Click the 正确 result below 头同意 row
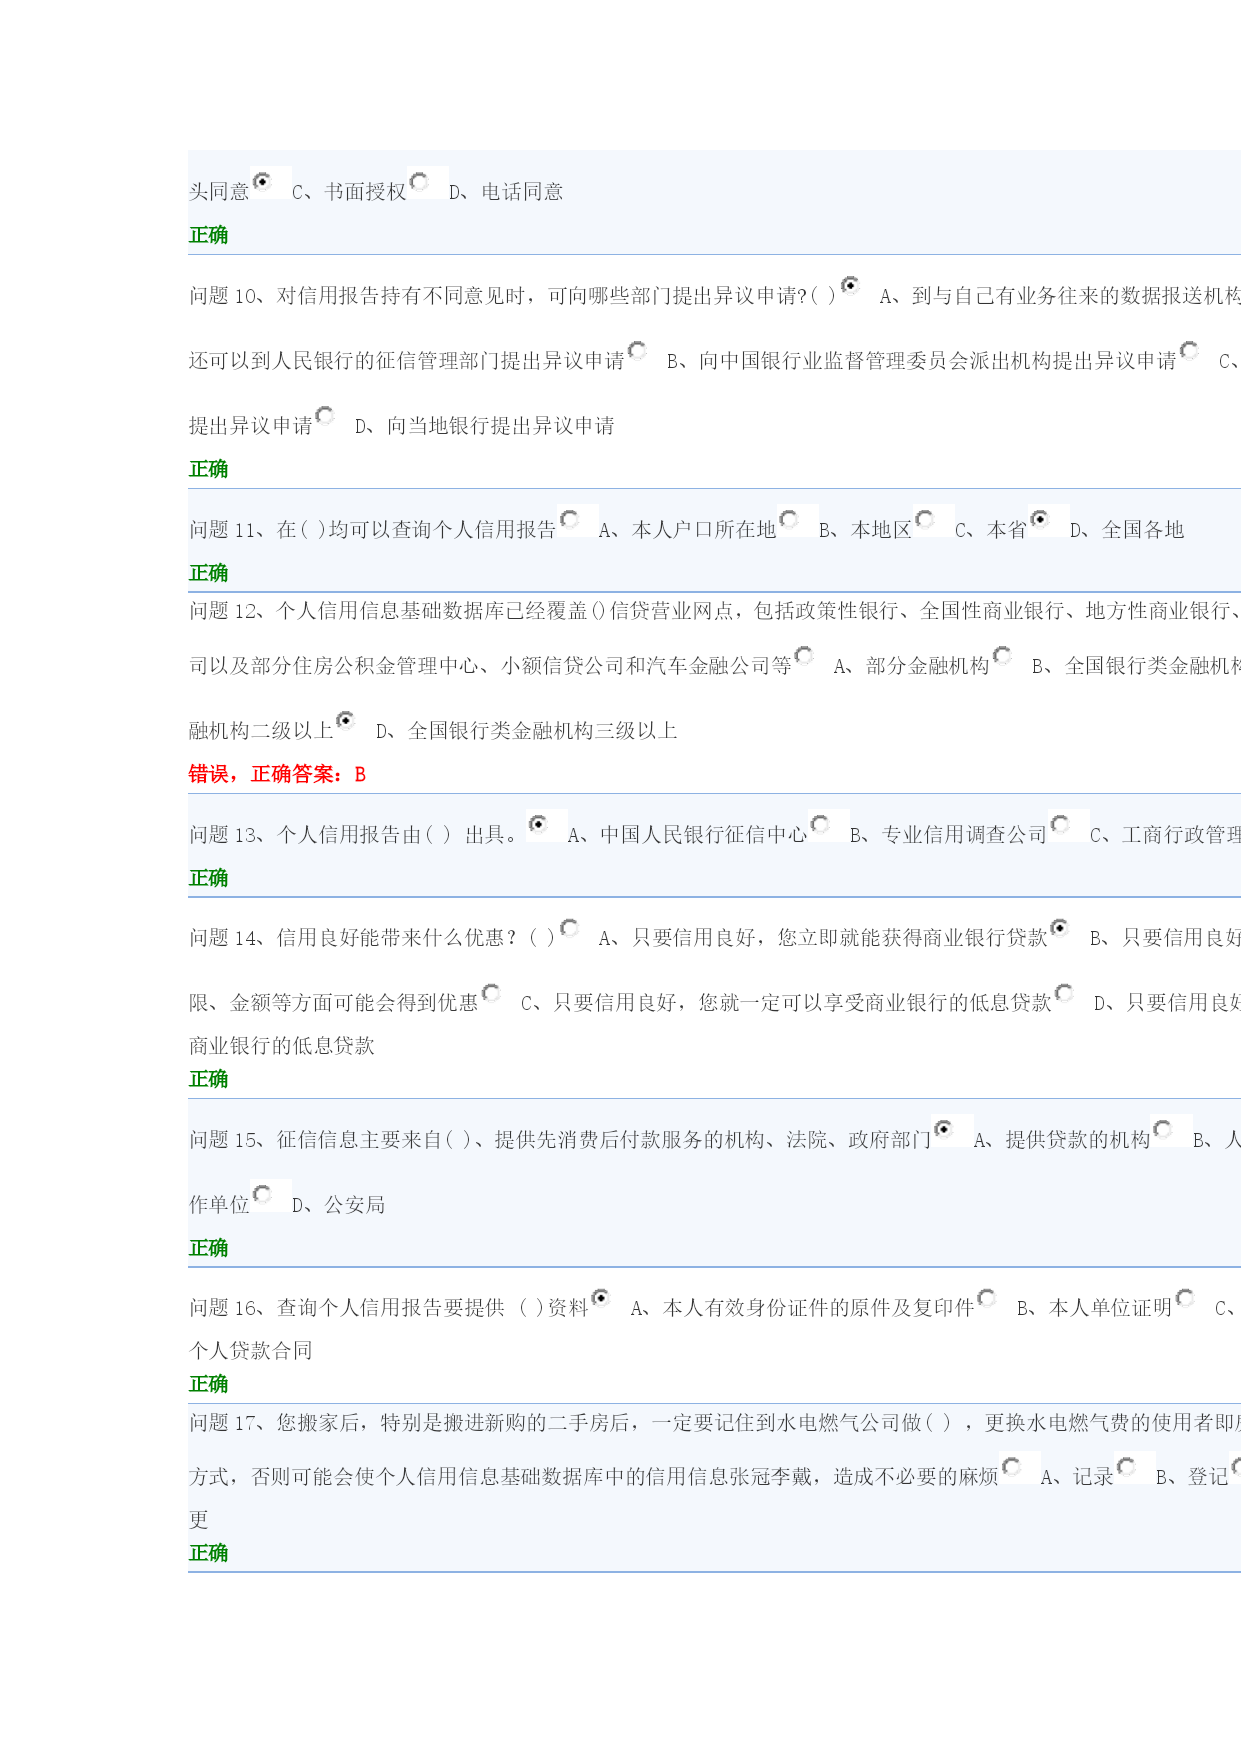 (x=209, y=235)
